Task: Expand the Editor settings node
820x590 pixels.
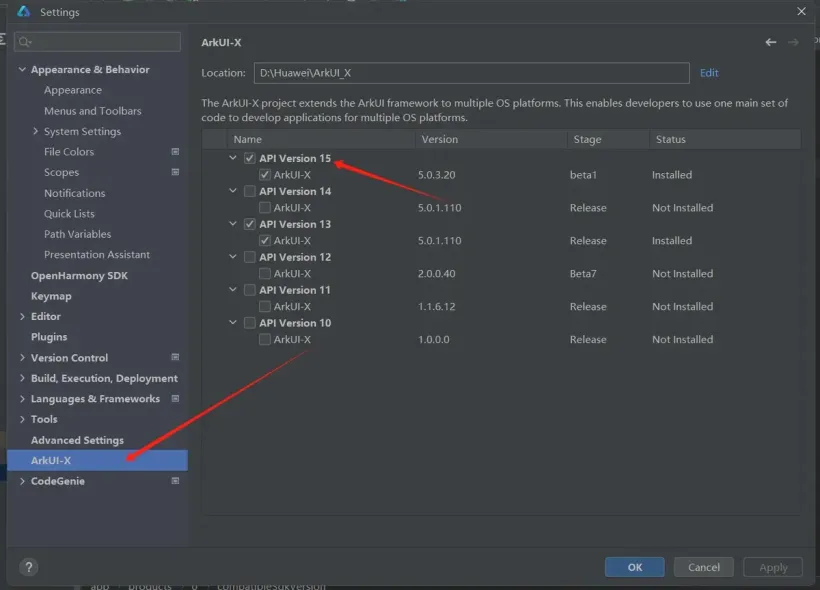Action: [x=22, y=316]
